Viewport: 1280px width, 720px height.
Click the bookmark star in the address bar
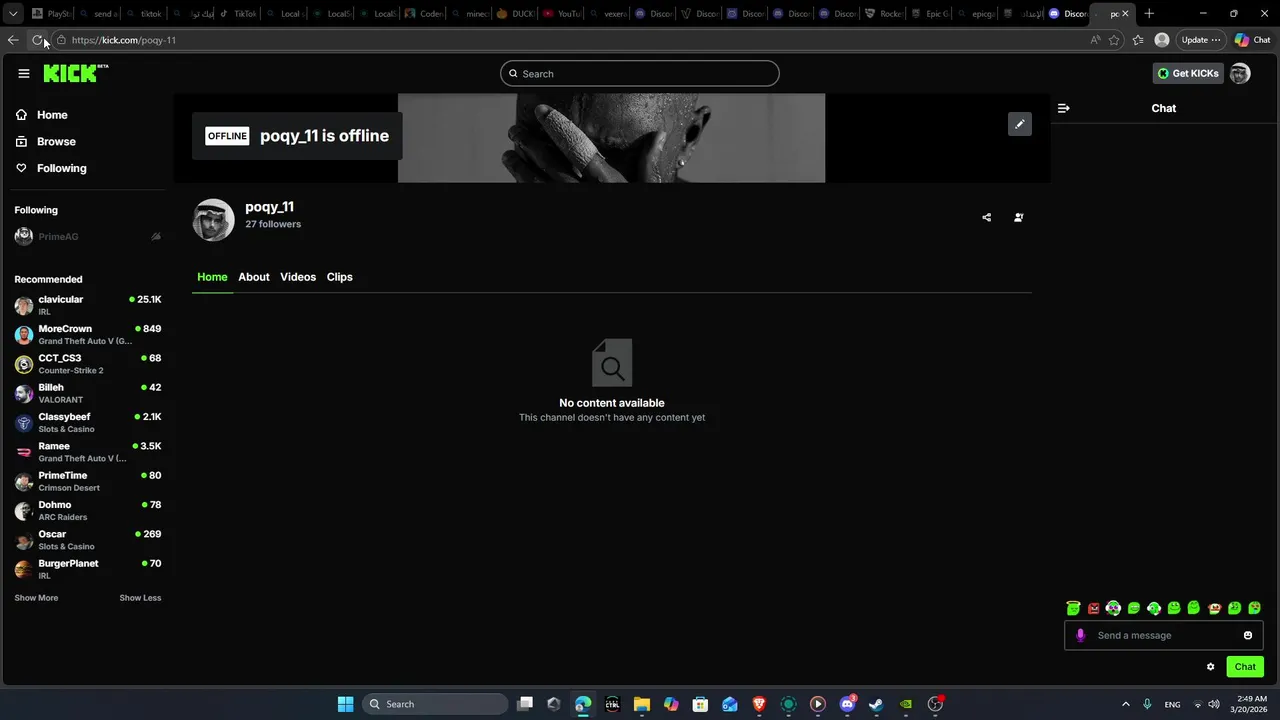point(1114,40)
